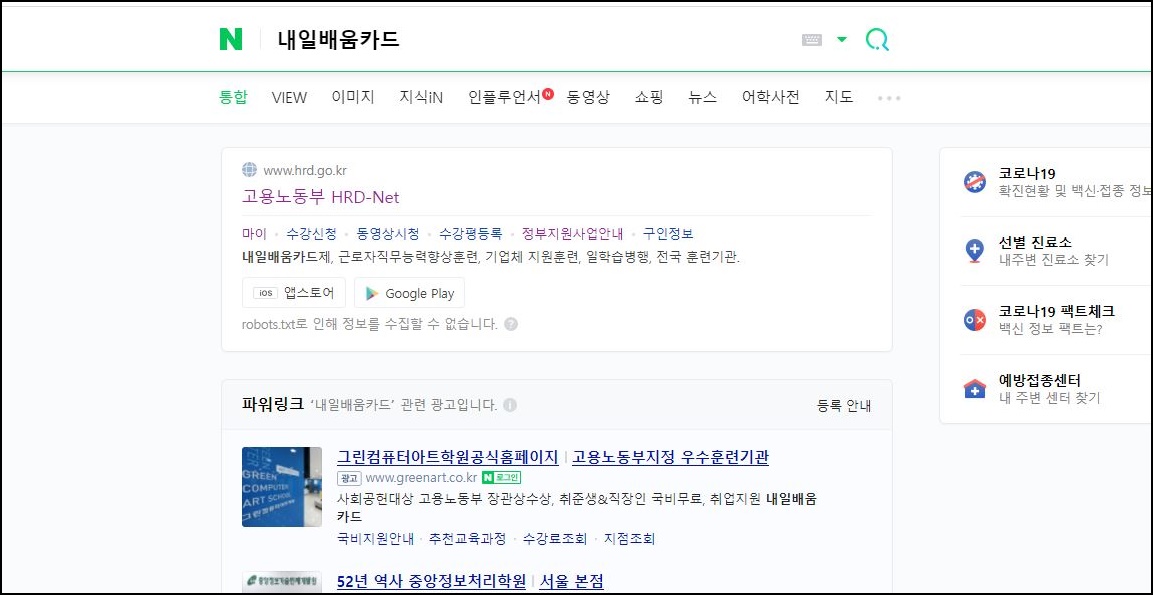The image size is (1153, 595).
Task: Switch to the VIEW tab
Action: [x=289, y=97]
